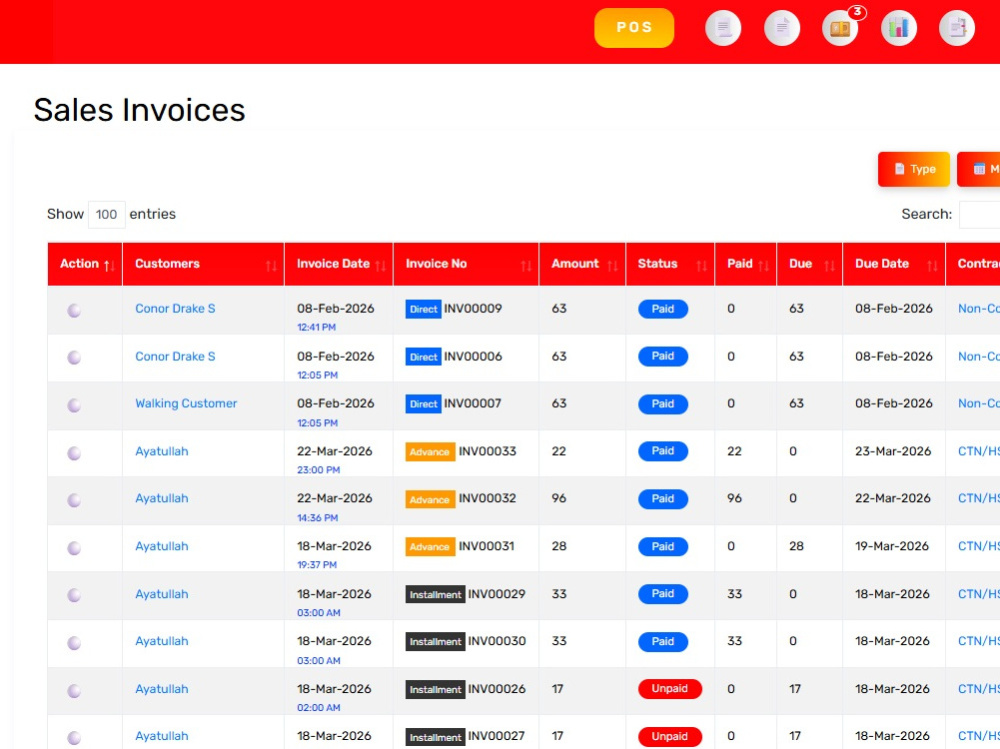Open Ayatullah customer link for INV00033
1000x749 pixels.
[x=161, y=452]
